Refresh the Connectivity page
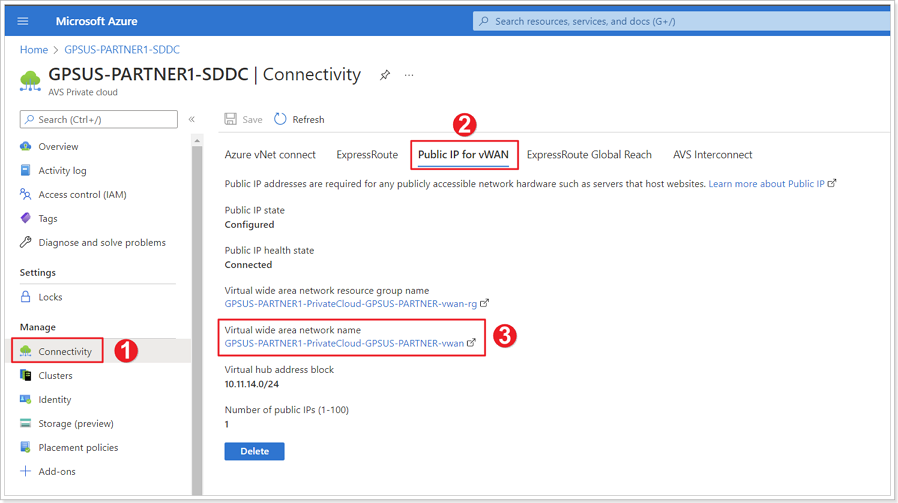Image resolution: width=898 pixels, height=503 pixels. [x=299, y=119]
